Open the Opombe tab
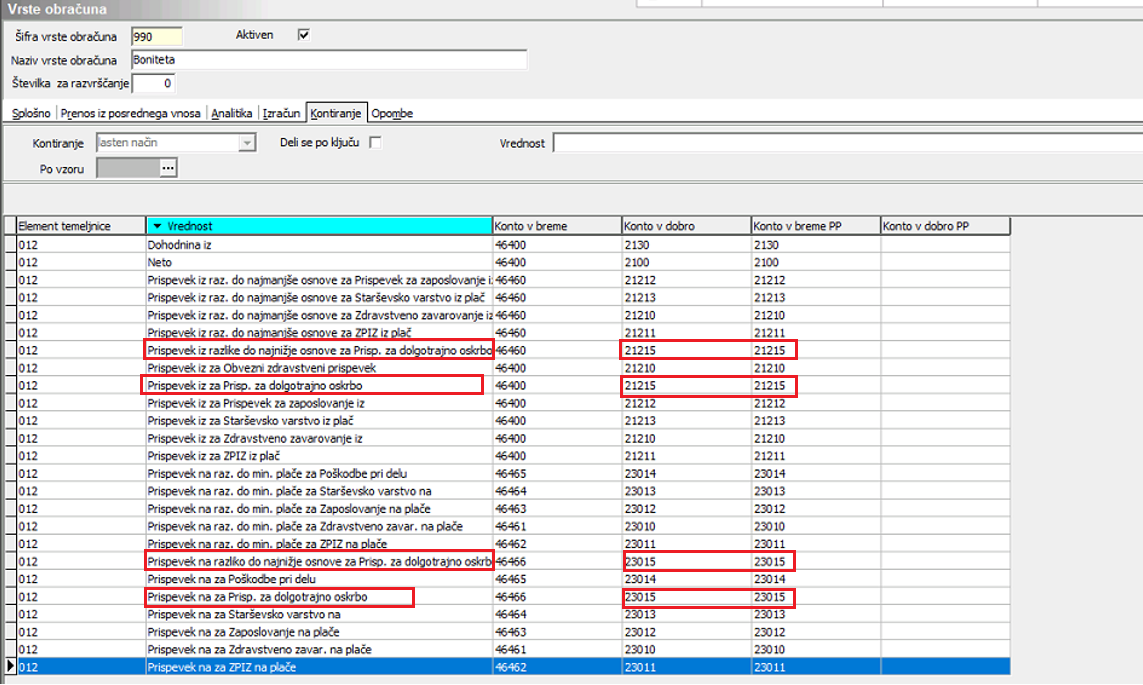The width and height of the screenshot is (1143, 685). point(392,114)
